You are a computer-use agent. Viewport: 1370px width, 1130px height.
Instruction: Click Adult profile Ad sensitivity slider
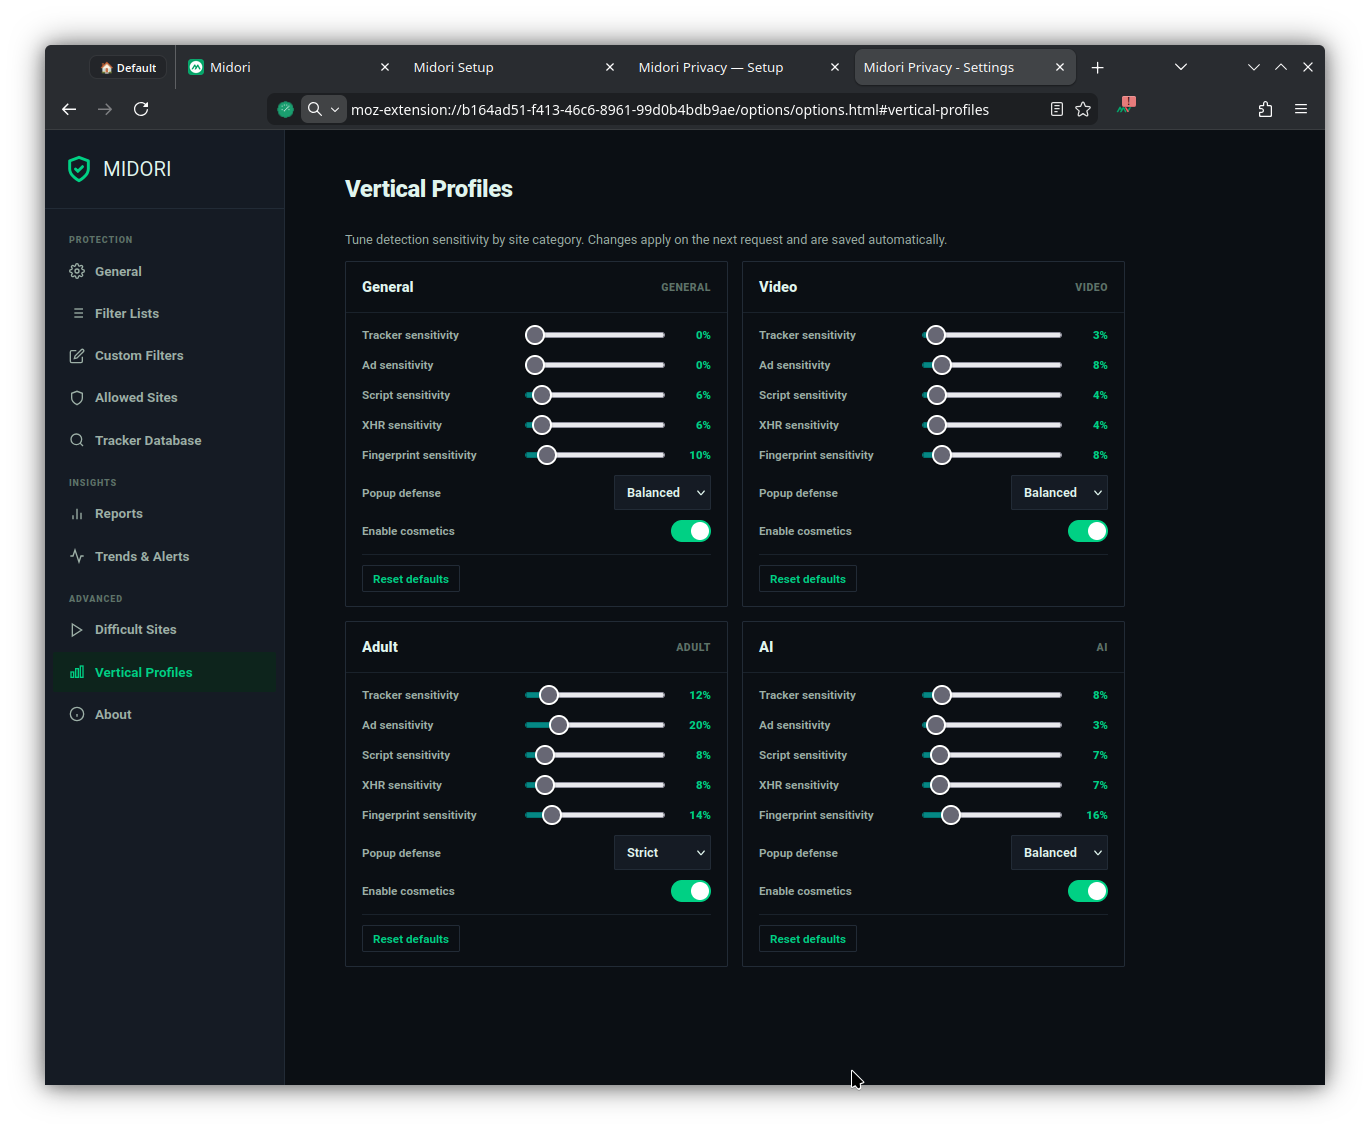point(595,725)
